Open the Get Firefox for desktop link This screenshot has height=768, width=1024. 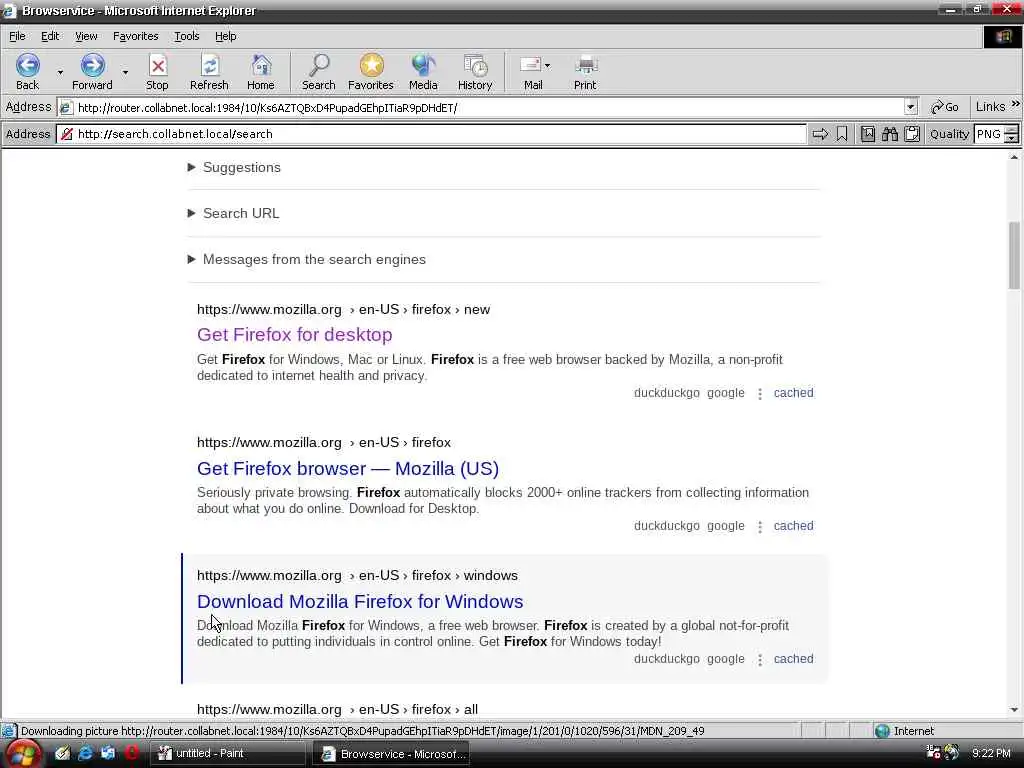click(x=295, y=334)
